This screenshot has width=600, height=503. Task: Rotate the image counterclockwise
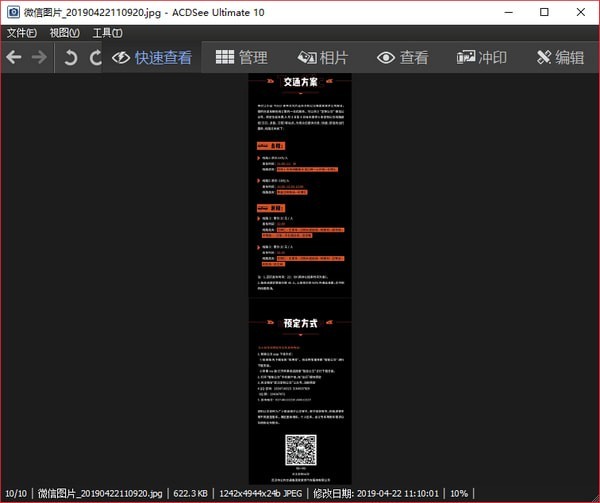[70, 57]
